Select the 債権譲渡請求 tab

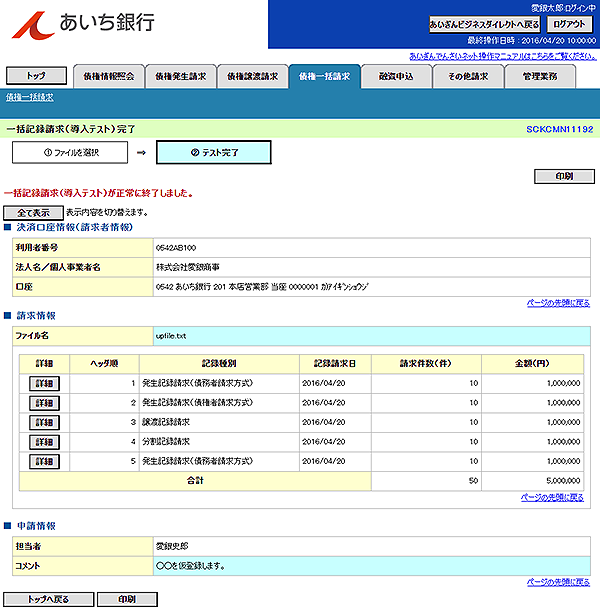(x=253, y=76)
